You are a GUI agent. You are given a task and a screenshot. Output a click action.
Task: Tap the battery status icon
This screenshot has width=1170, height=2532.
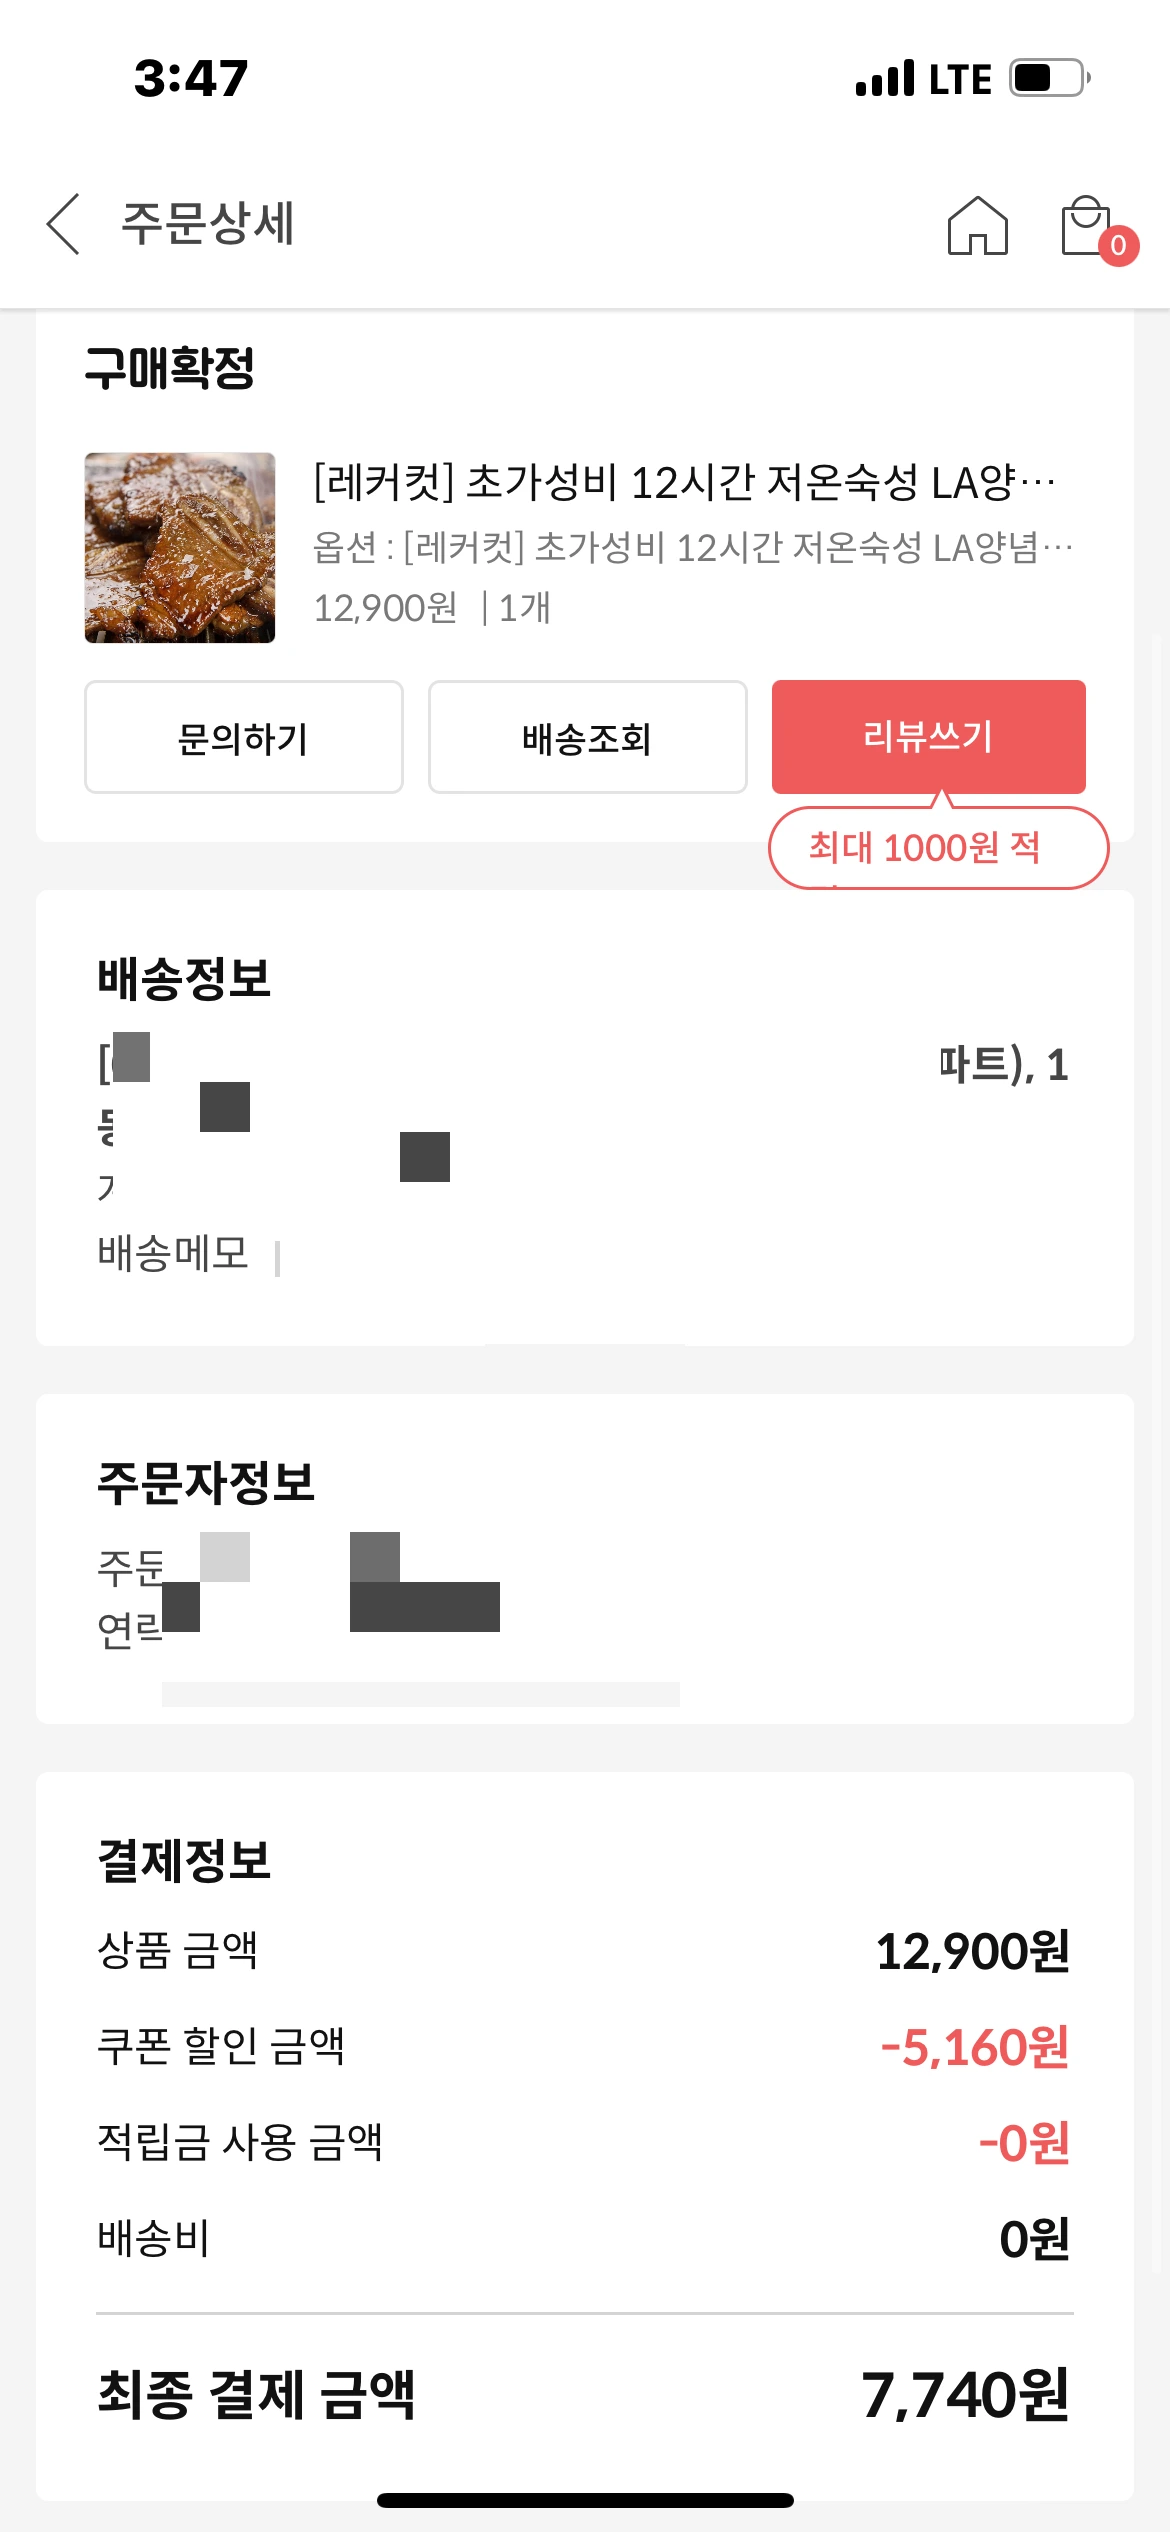(x=1049, y=78)
